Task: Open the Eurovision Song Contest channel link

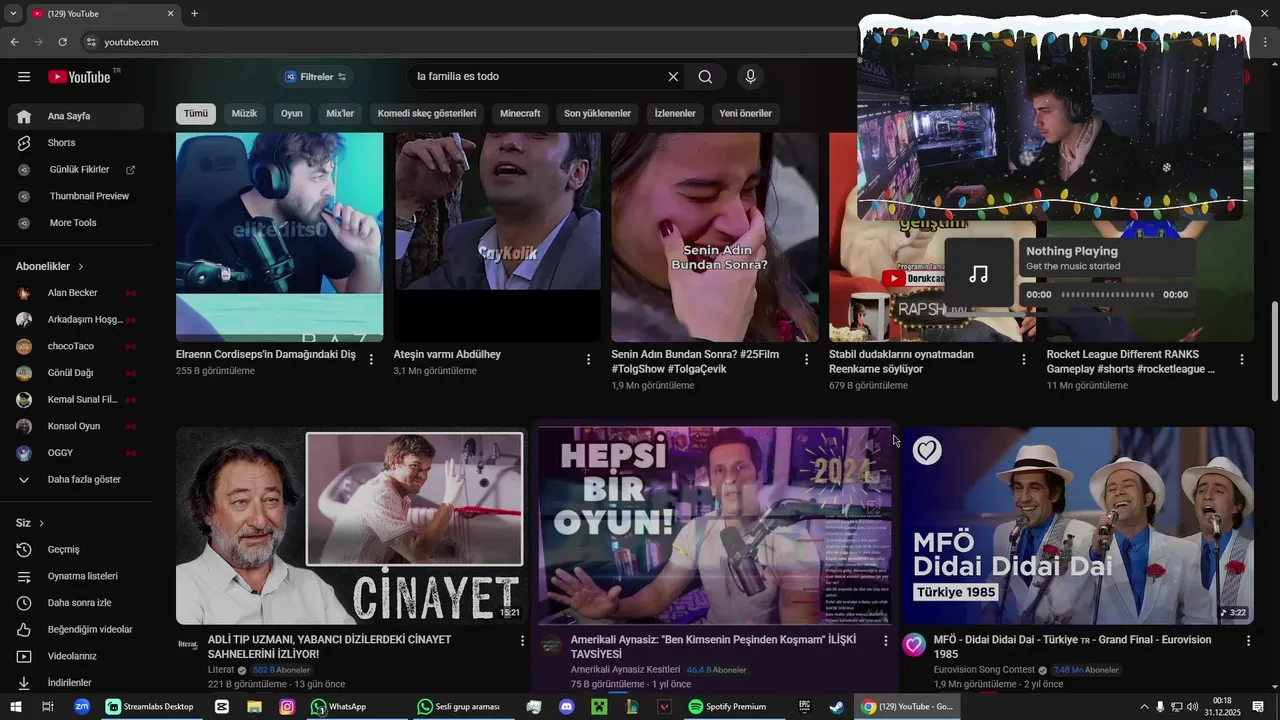Action: point(984,670)
